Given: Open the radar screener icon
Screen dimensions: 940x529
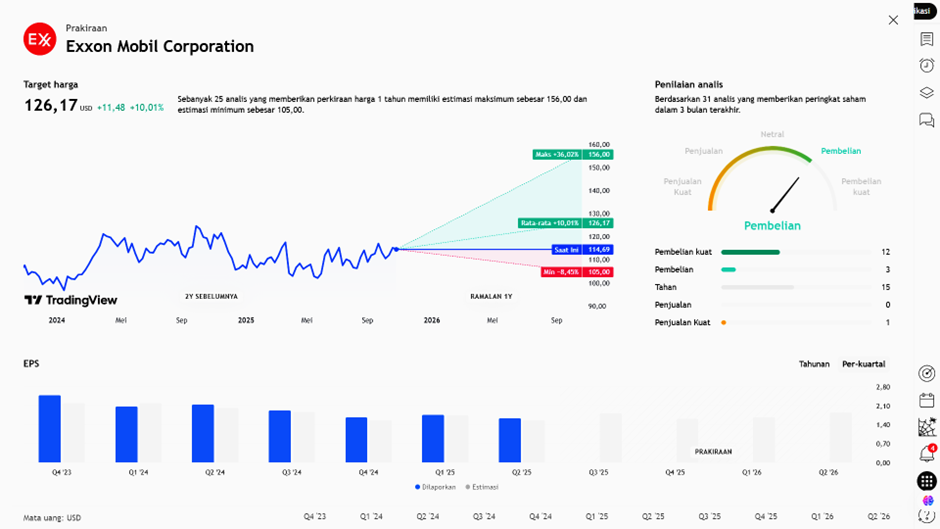Looking at the screenshot, I should [x=926, y=373].
